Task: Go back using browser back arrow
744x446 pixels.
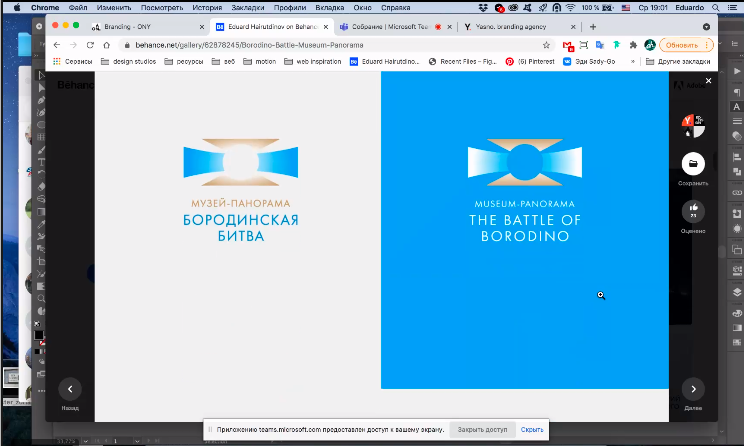Action: [x=57, y=45]
